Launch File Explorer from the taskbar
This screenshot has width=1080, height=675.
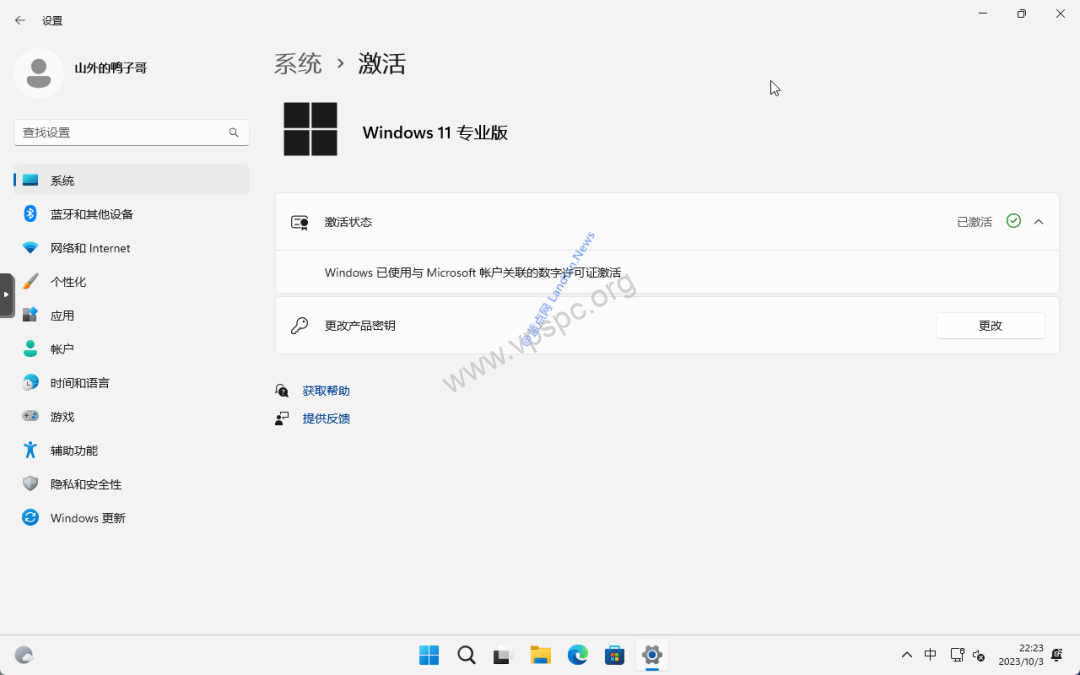tap(541, 655)
